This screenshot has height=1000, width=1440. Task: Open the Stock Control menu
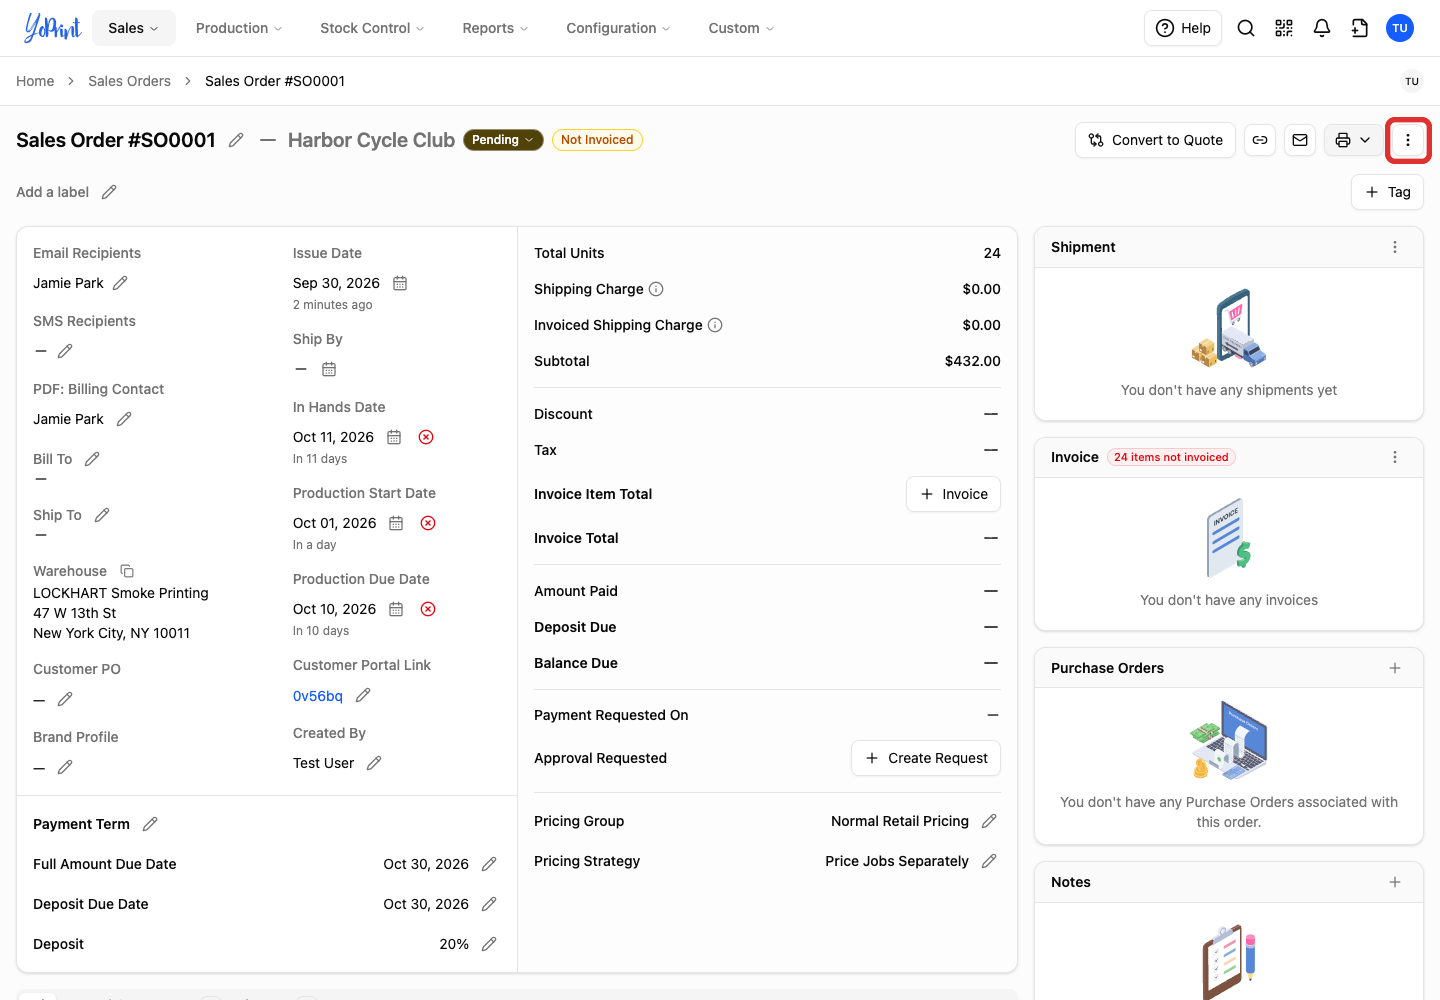click(372, 28)
